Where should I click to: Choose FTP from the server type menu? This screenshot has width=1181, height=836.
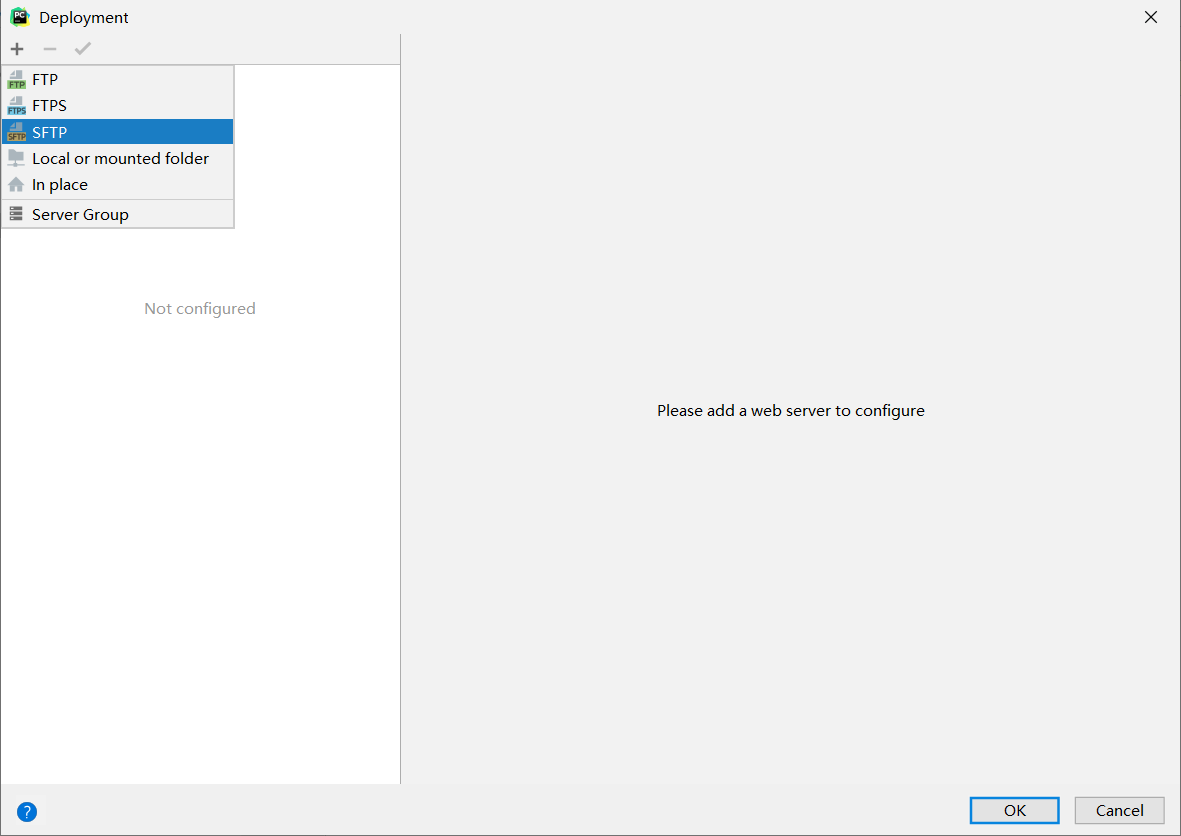(x=117, y=80)
